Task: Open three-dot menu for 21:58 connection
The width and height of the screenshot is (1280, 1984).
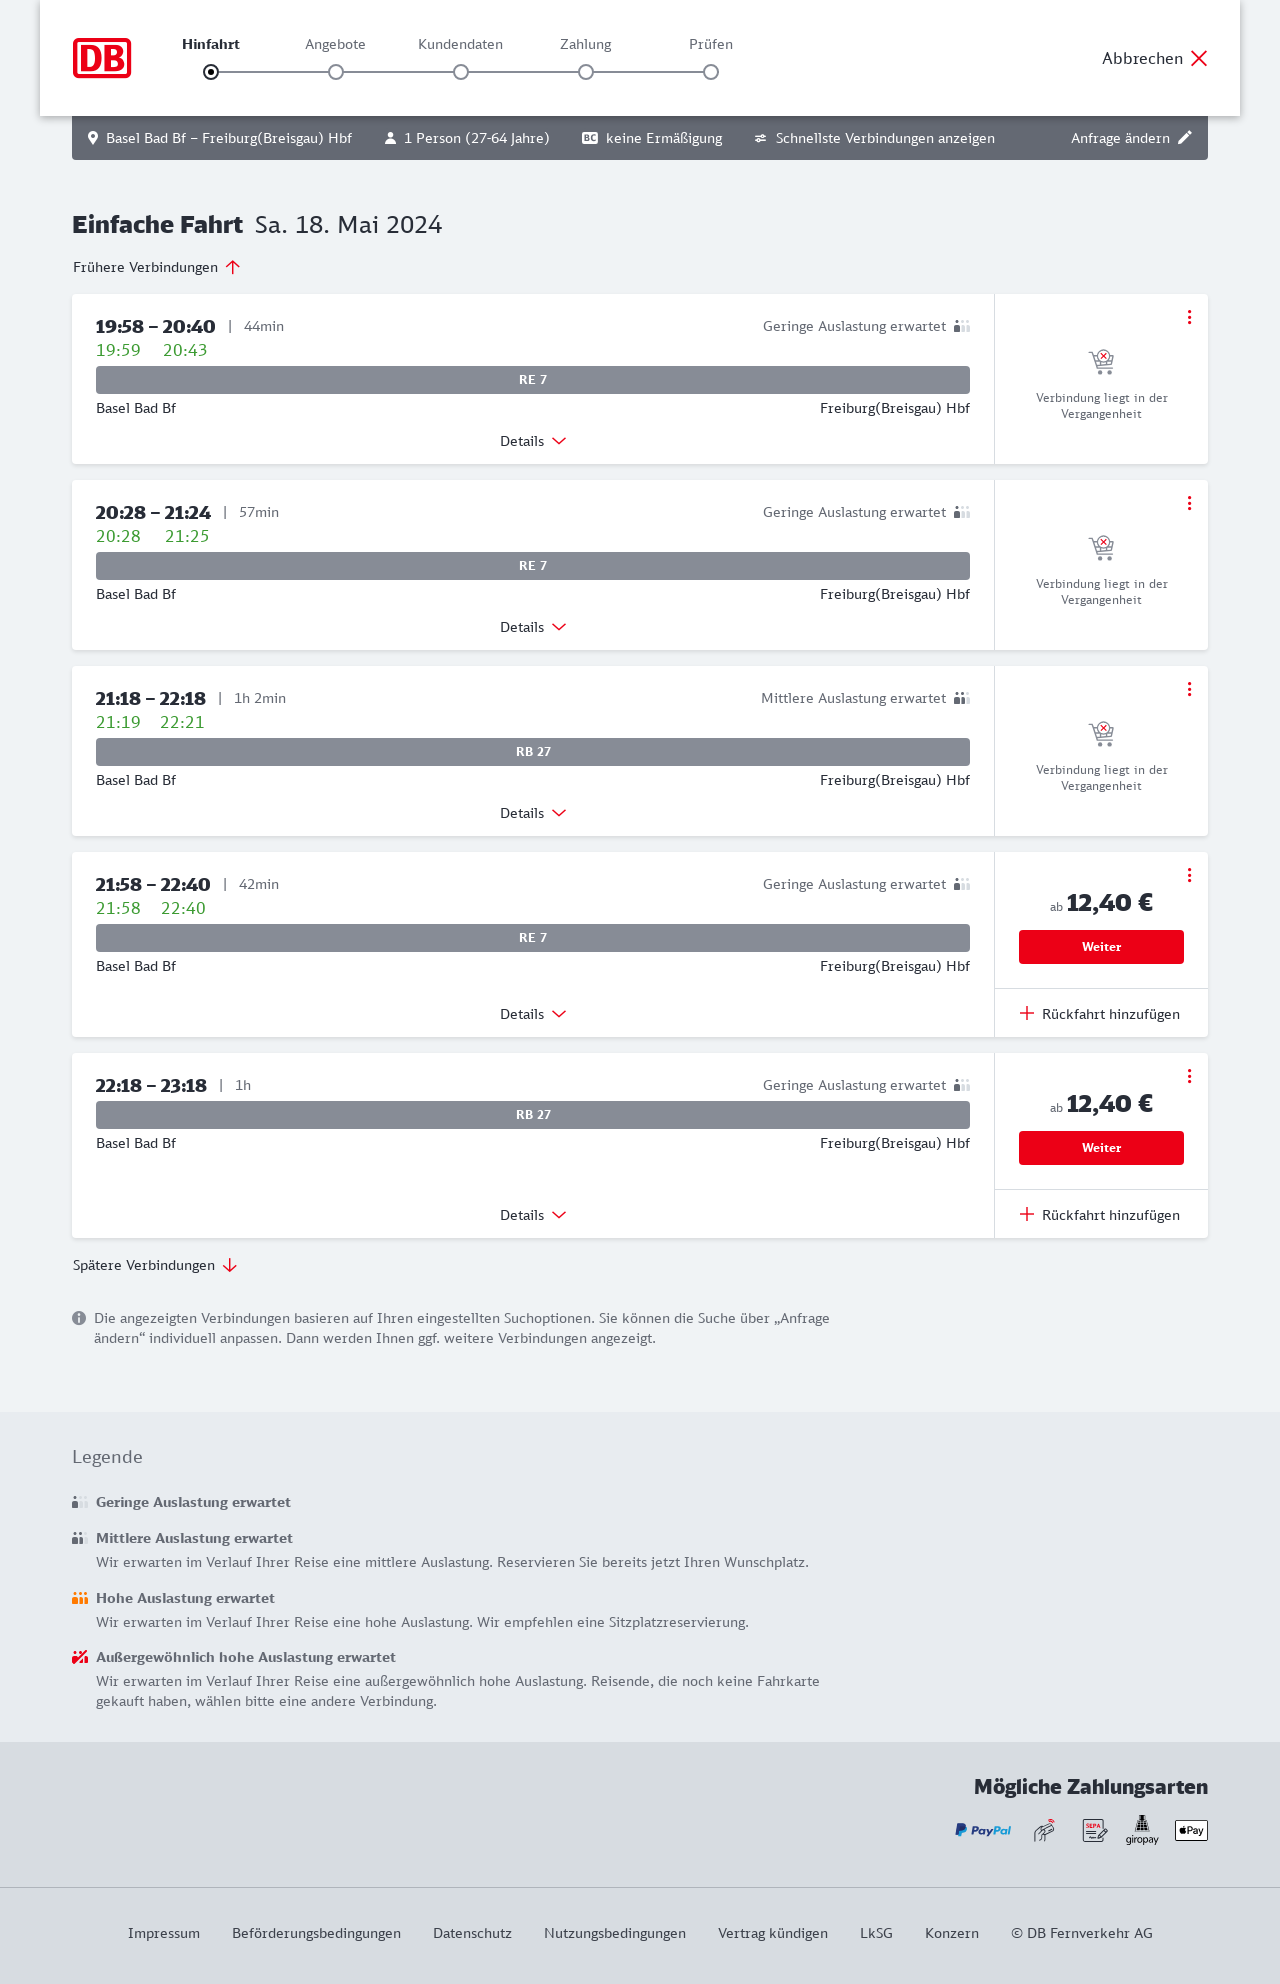Action: pos(1189,875)
